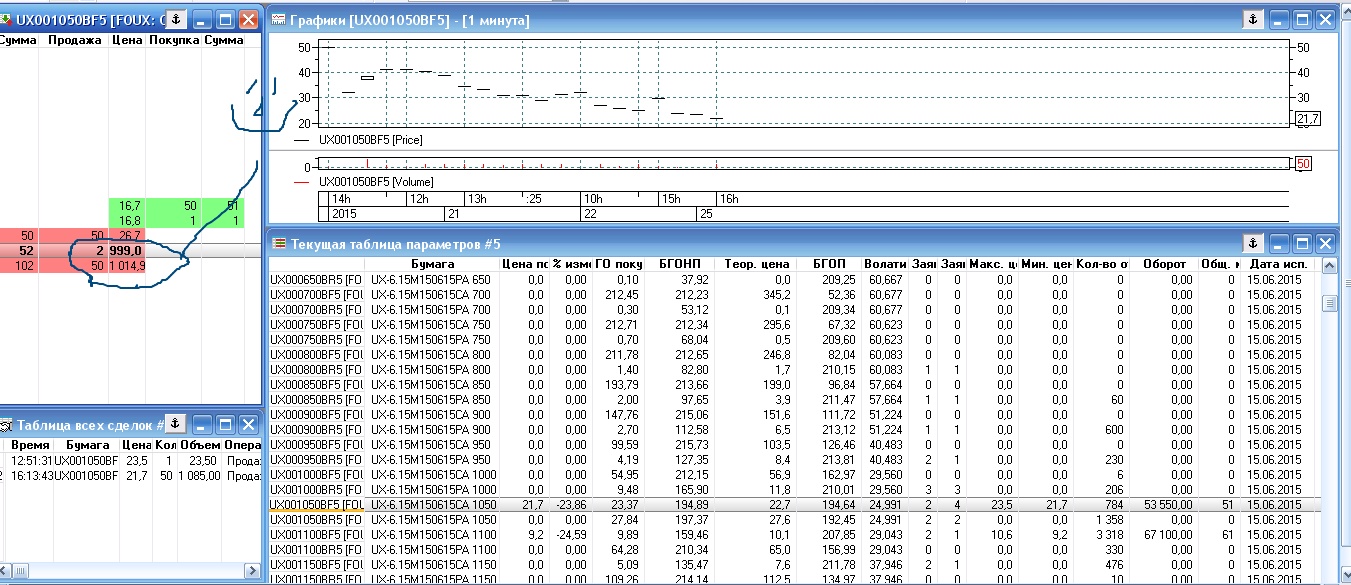Maximize the UX001050BF5 order book window
1351x585 pixels.
click(225, 19)
